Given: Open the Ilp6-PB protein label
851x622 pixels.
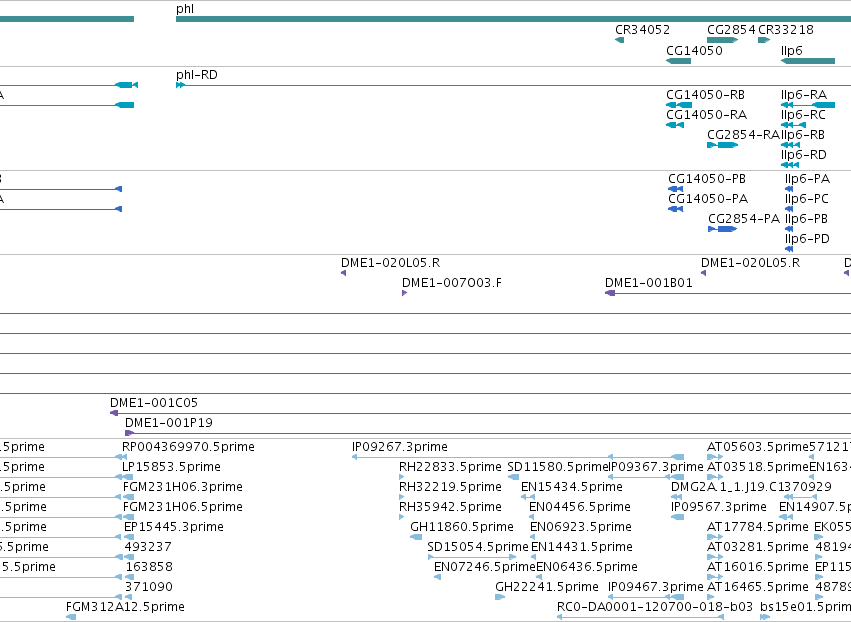Looking at the screenshot, I should point(806,219).
